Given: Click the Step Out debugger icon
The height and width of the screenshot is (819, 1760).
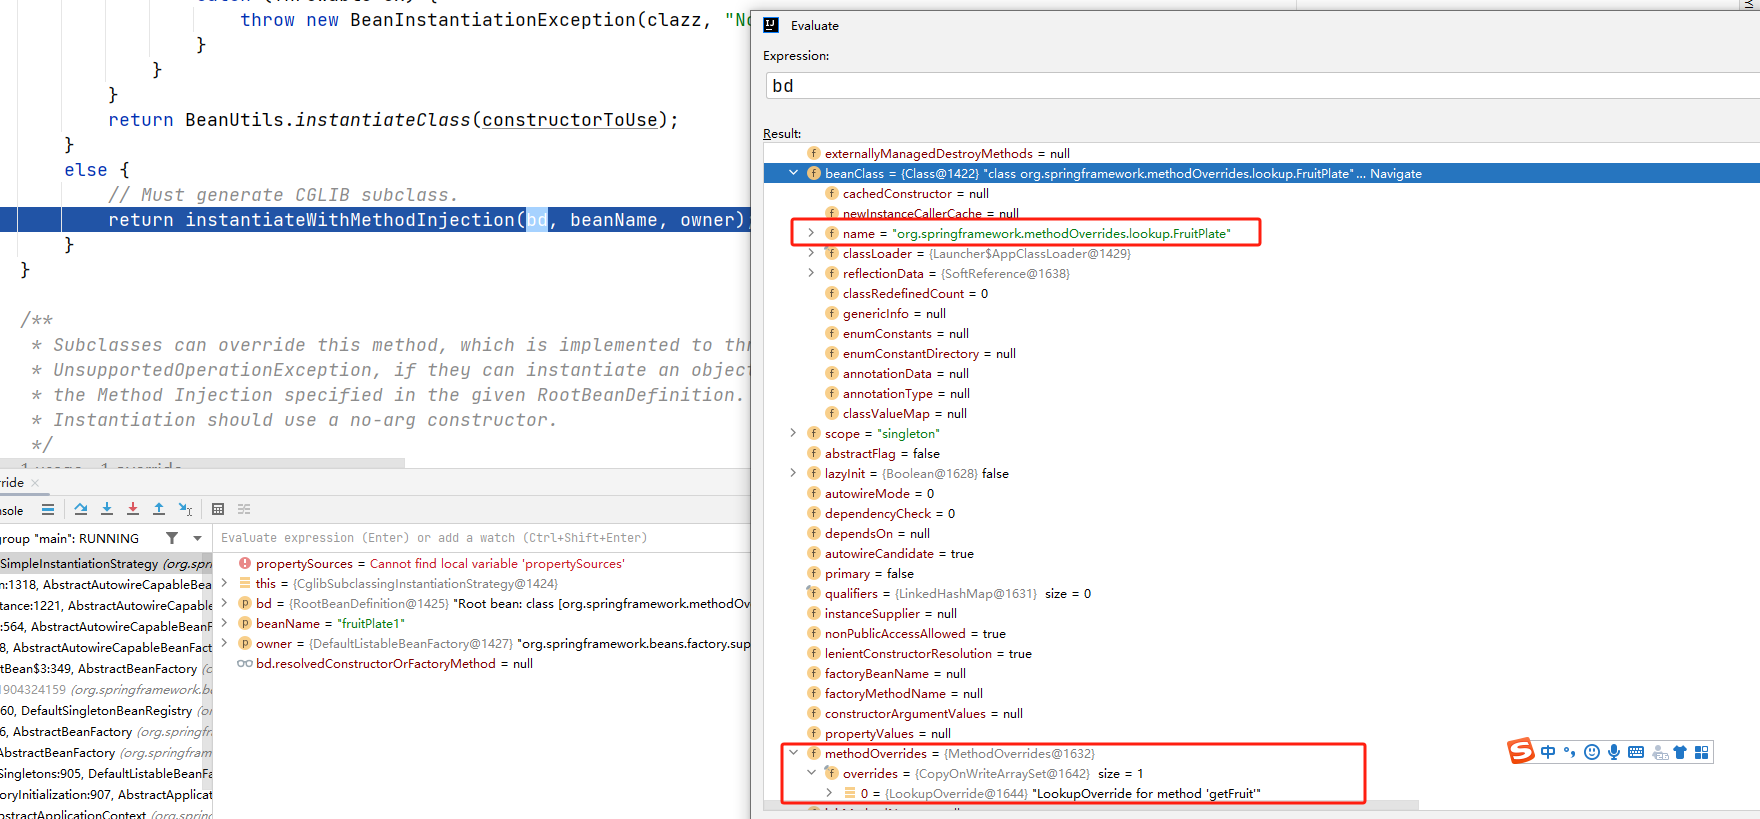Looking at the screenshot, I should (x=159, y=509).
